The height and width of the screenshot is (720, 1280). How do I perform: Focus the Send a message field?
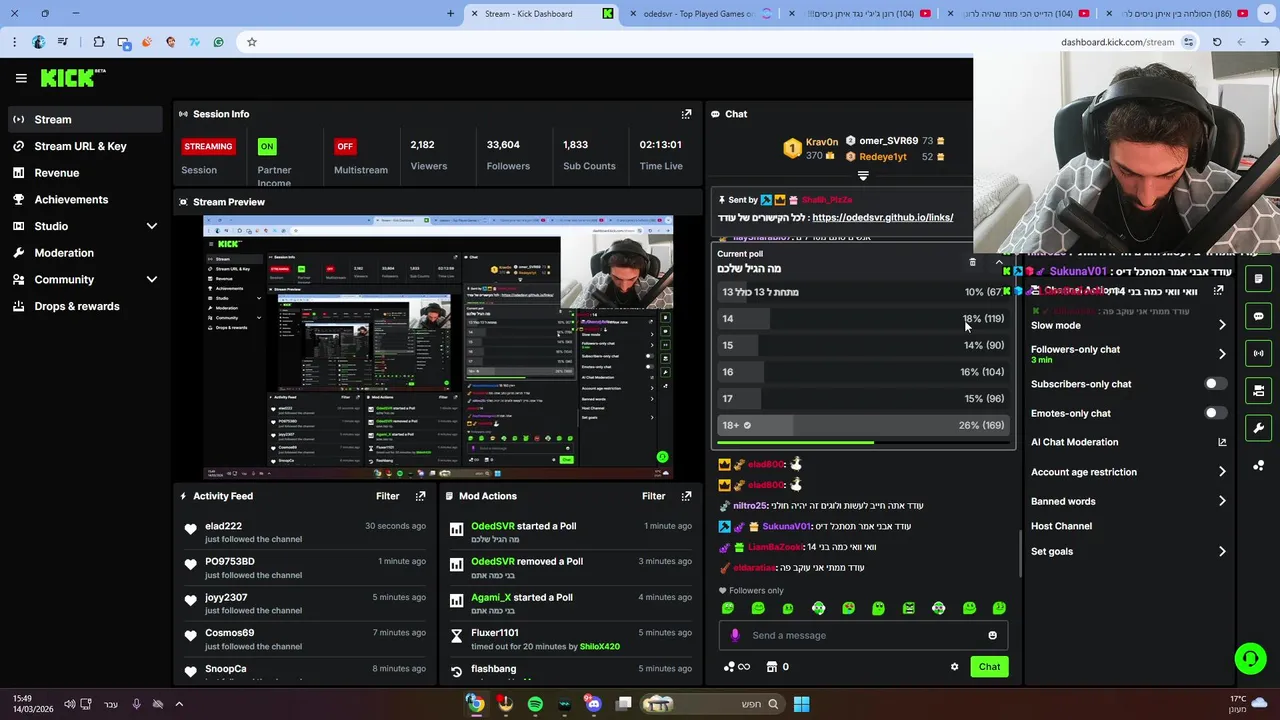pyautogui.click(x=863, y=635)
